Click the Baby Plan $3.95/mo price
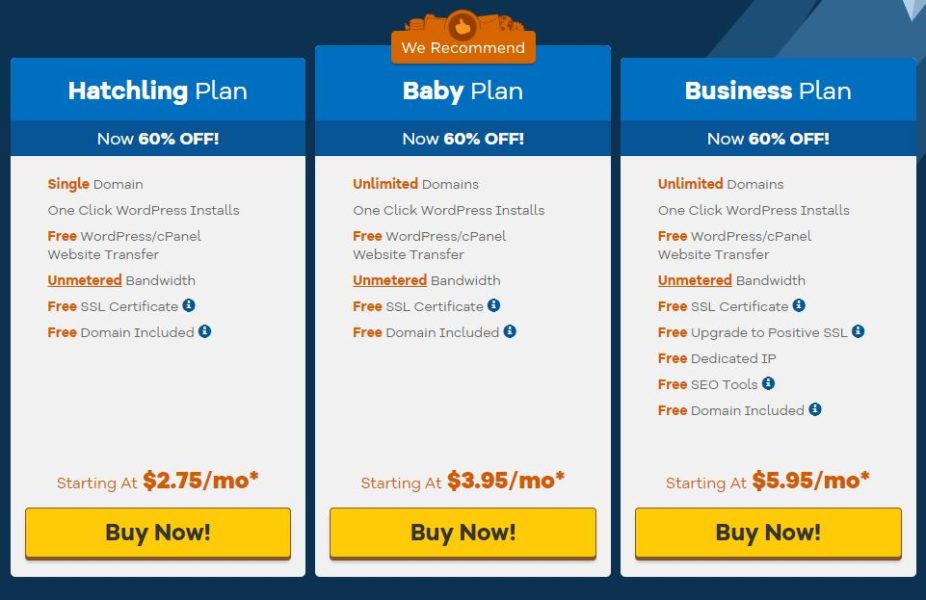 [x=506, y=481]
